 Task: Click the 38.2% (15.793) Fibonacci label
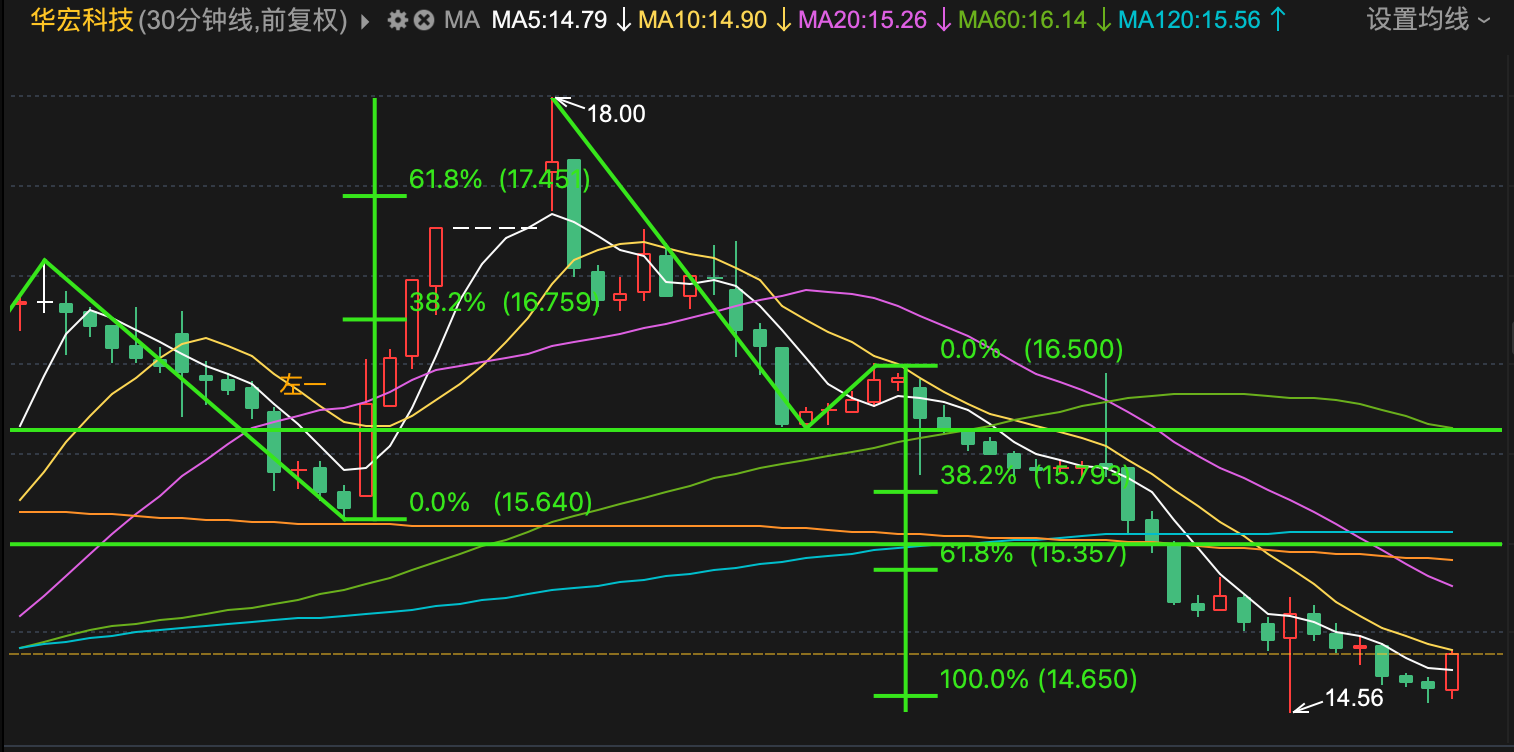coord(1035,475)
